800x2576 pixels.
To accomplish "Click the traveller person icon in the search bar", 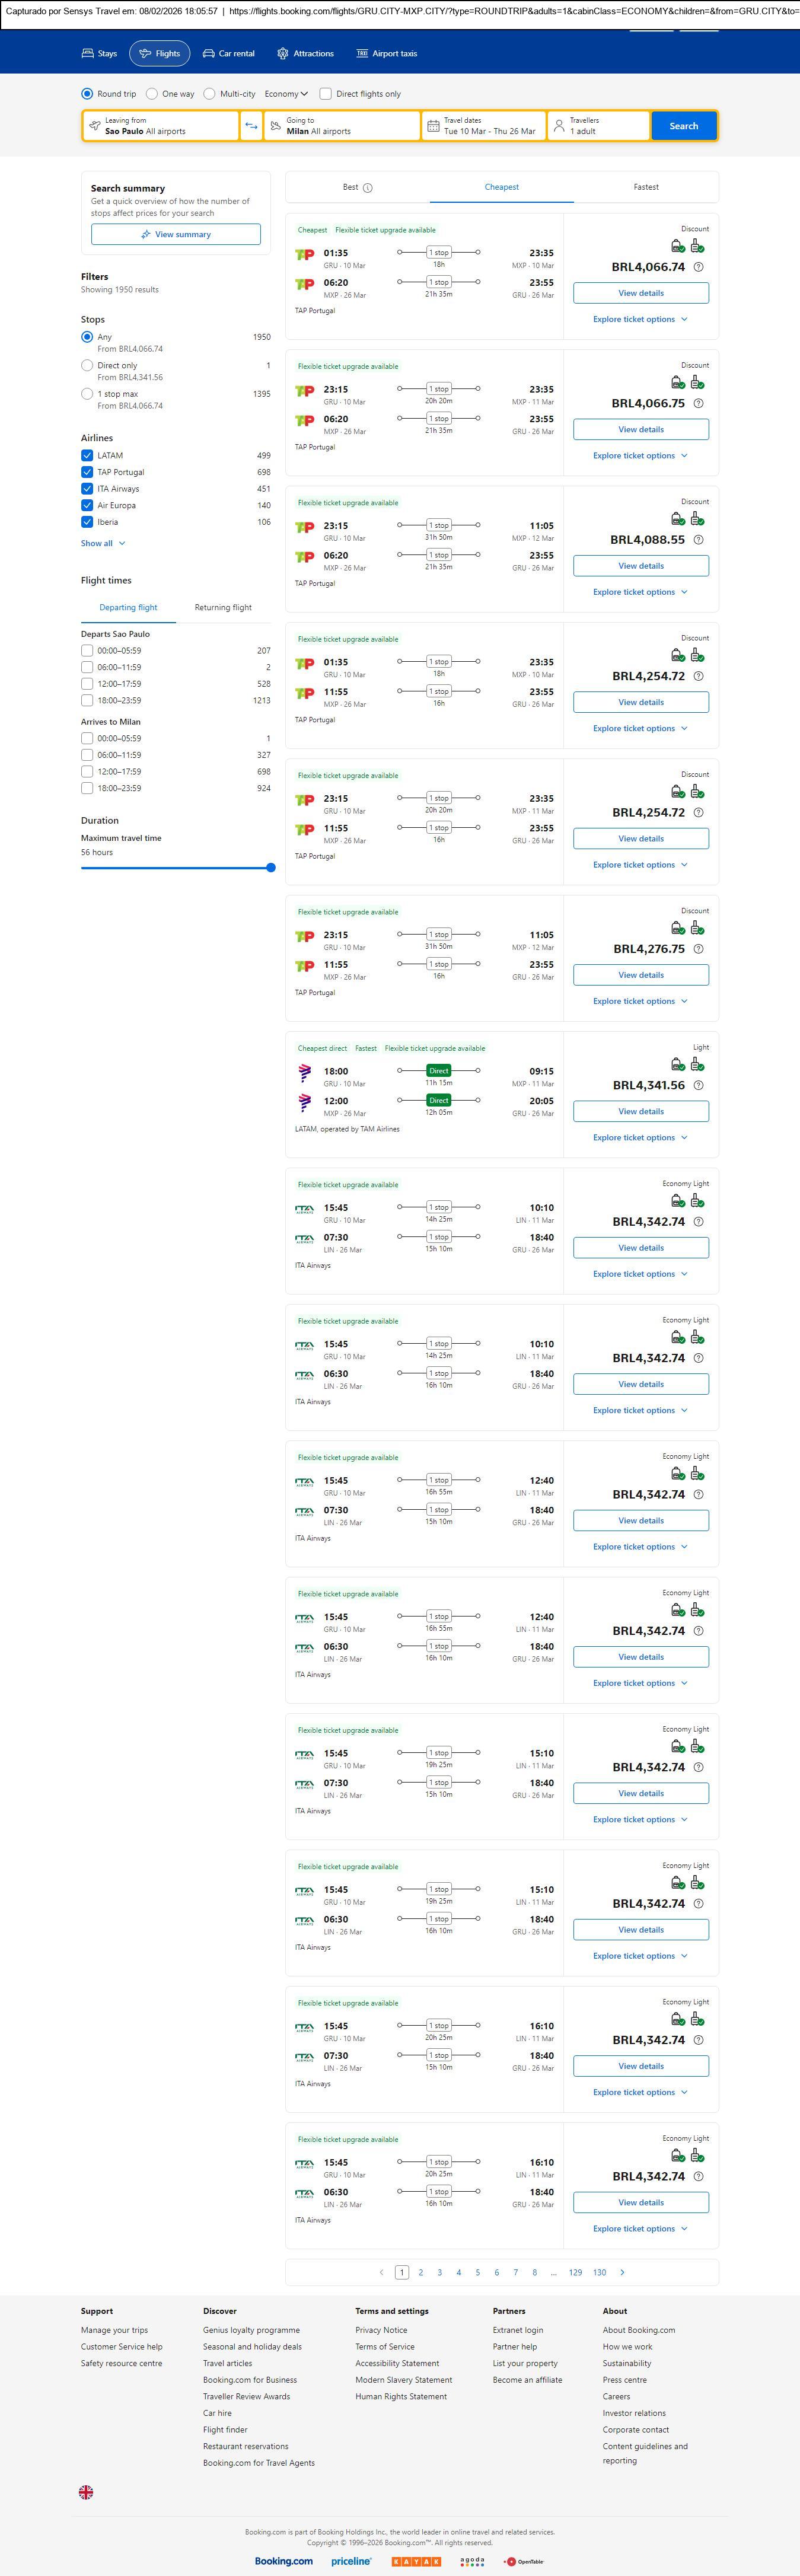I will pyautogui.click(x=559, y=126).
